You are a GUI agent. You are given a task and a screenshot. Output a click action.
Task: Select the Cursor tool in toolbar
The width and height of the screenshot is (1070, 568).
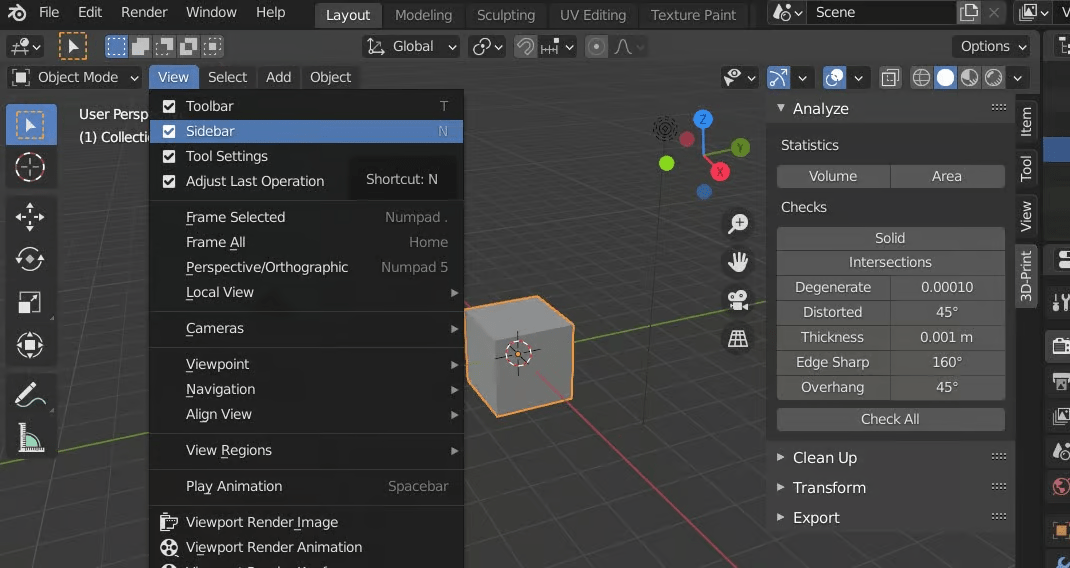pyautogui.click(x=30, y=167)
